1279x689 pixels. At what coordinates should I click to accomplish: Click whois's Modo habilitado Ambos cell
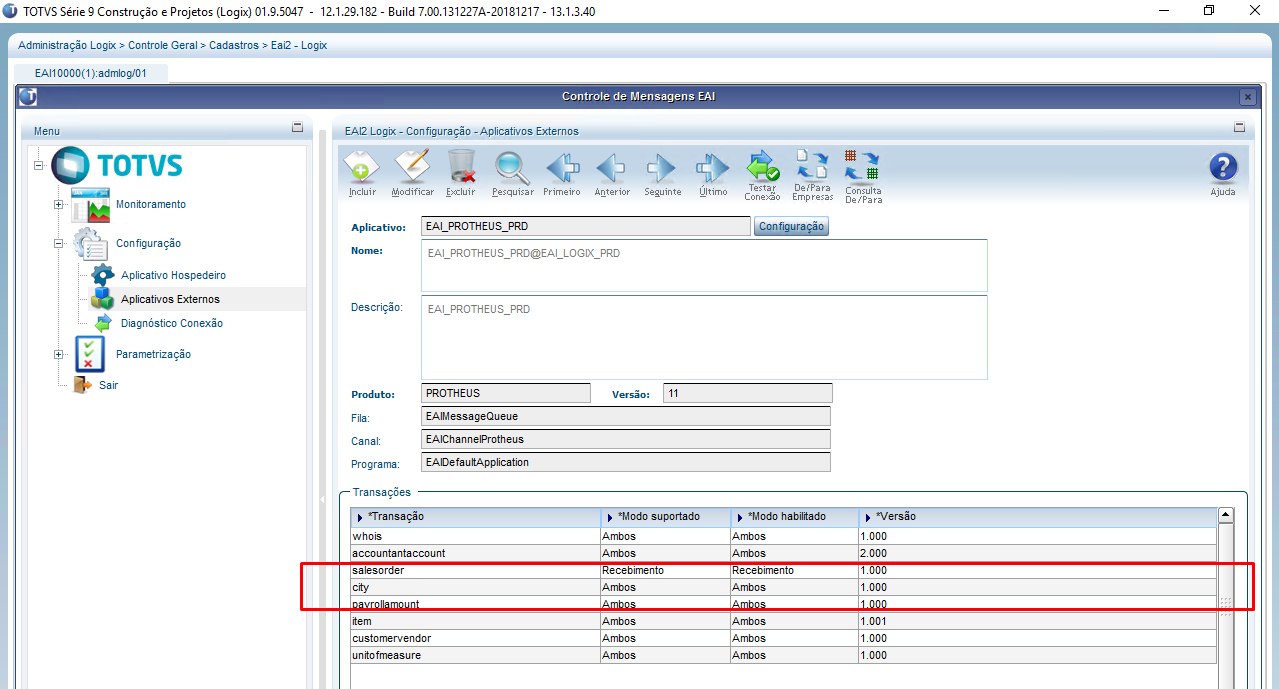795,536
